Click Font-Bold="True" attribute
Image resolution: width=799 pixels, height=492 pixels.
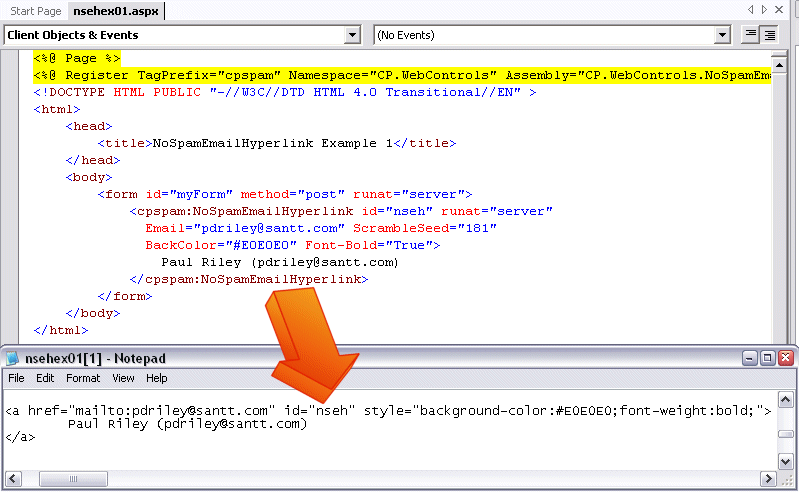pyautogui.click(x=368, y=245)
